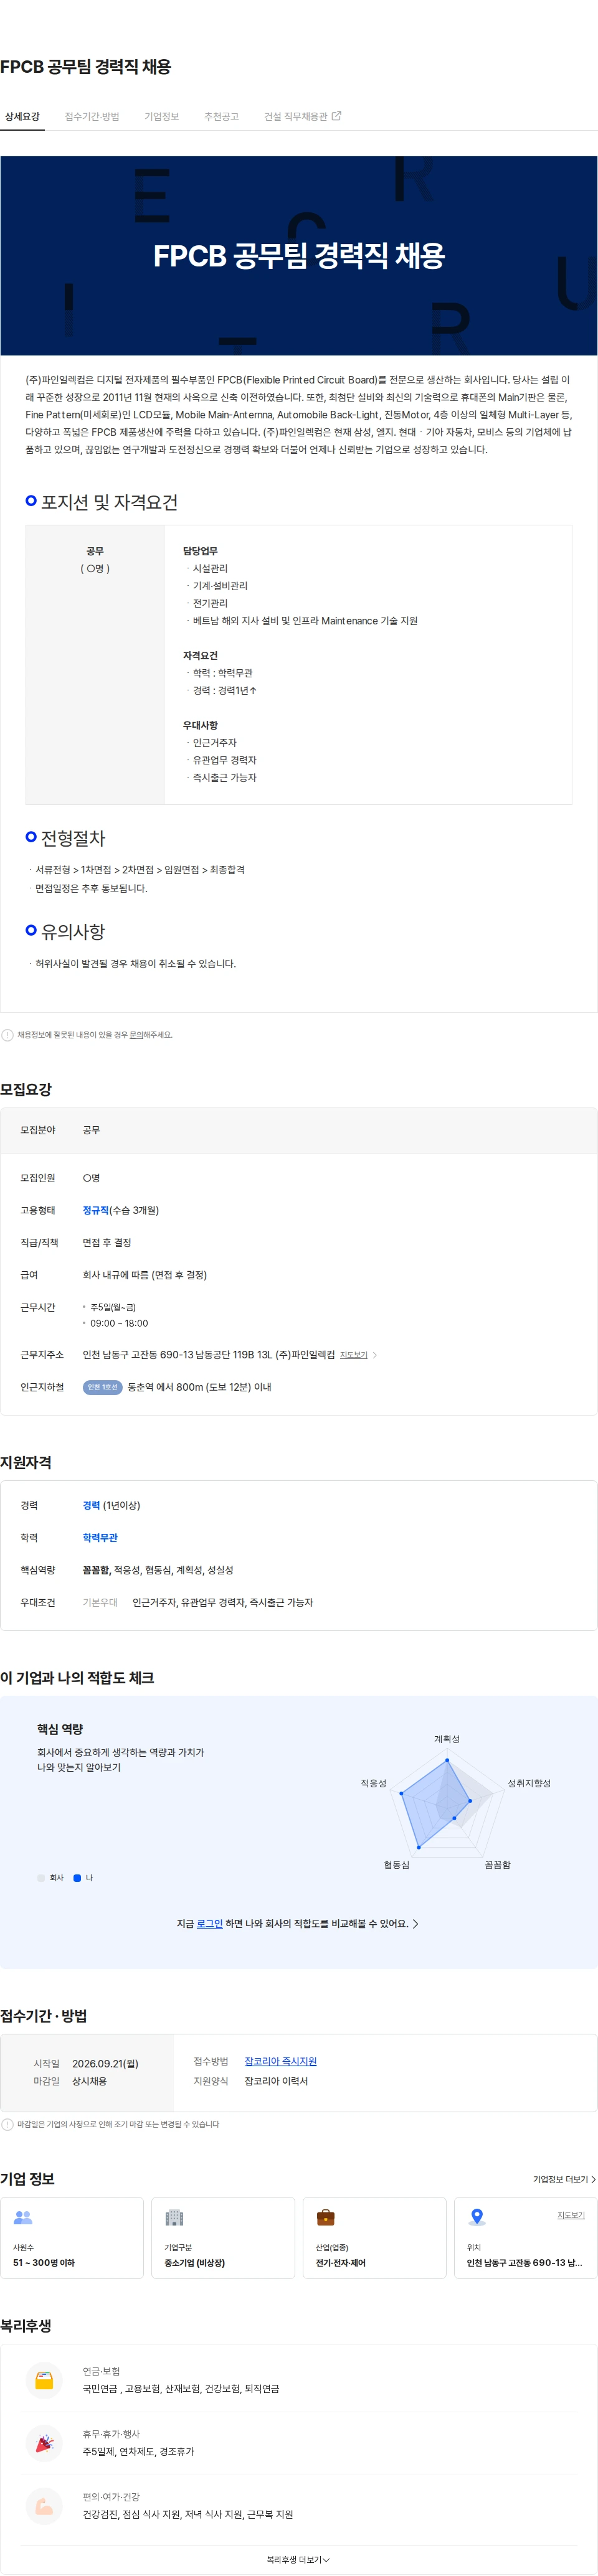The image size is (598, 2576).
Task: Click the 사원수 people icon
Action: [x=23, y=2218]
